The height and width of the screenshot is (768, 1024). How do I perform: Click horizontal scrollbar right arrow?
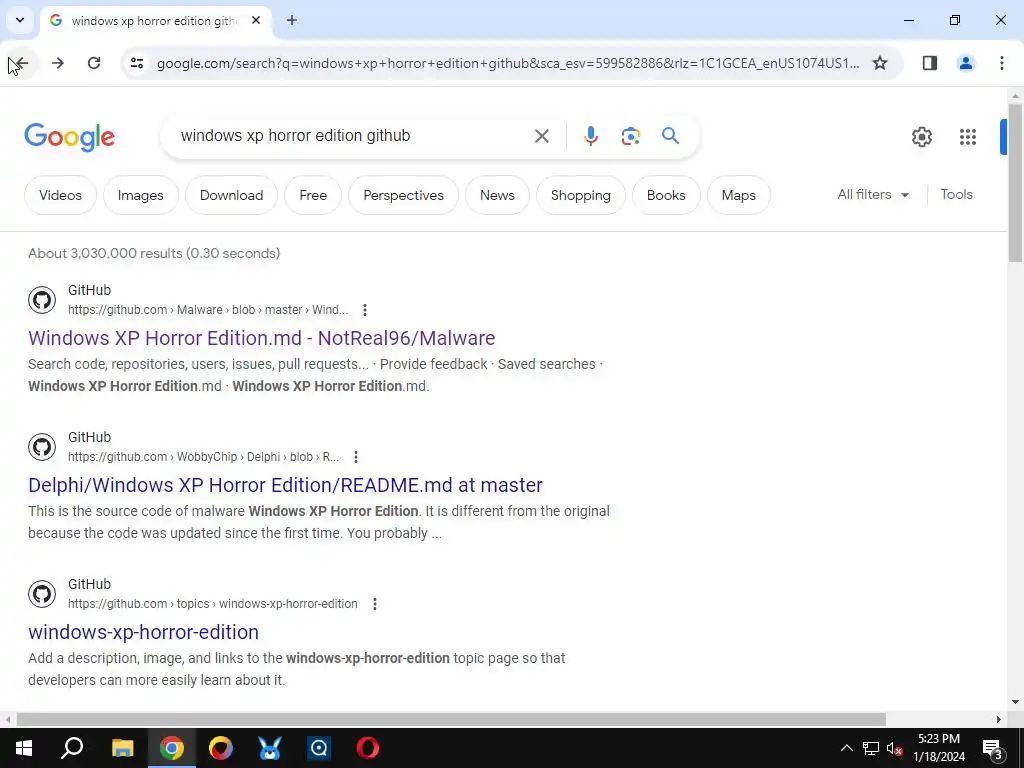[x=999, y=719]
